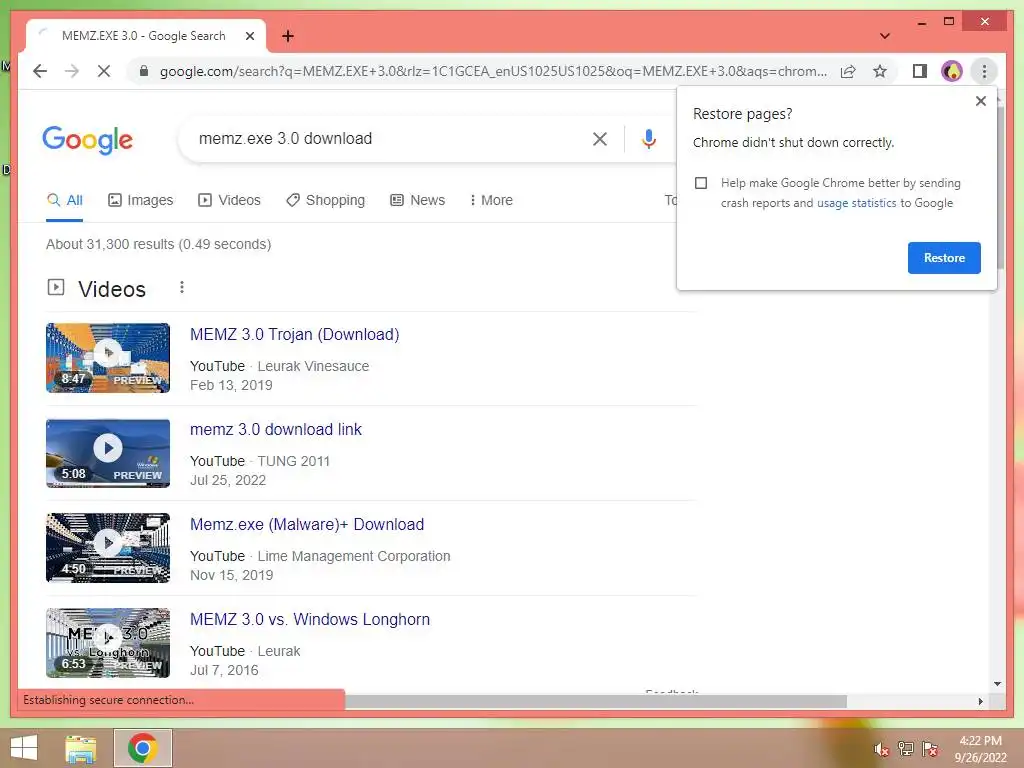Select the All results tab
Viewport: 1024px width, 768px height.
click(x=65, y=200)
